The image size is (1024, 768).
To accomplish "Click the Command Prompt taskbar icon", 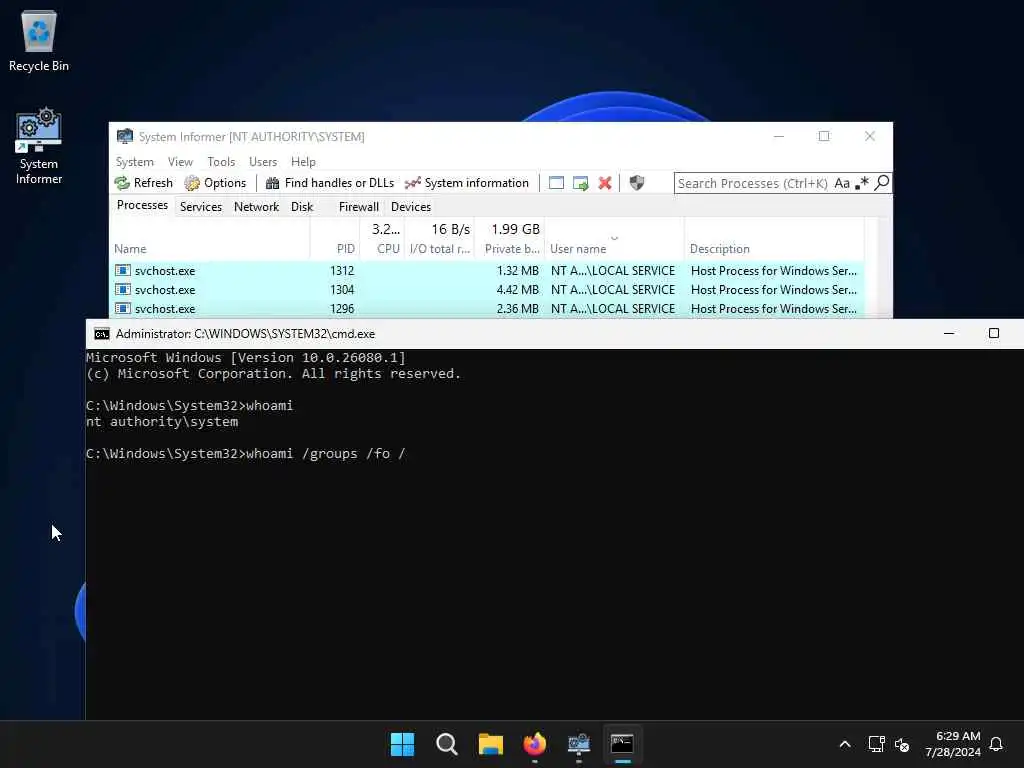I will (622, 744).
